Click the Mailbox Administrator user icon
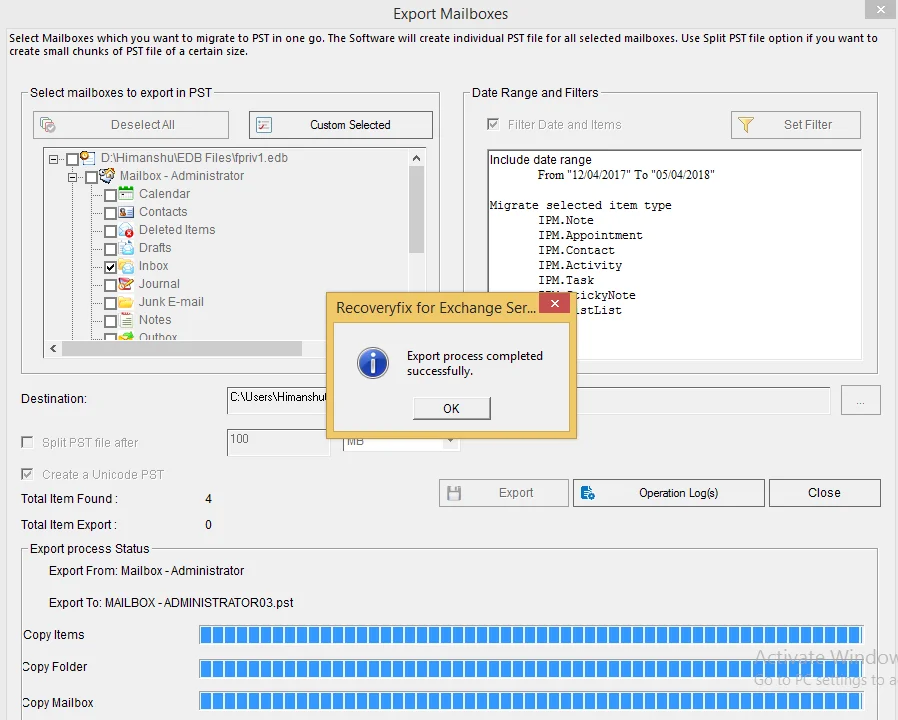Viewport: 898px width, 720px height. pos(107,175)
